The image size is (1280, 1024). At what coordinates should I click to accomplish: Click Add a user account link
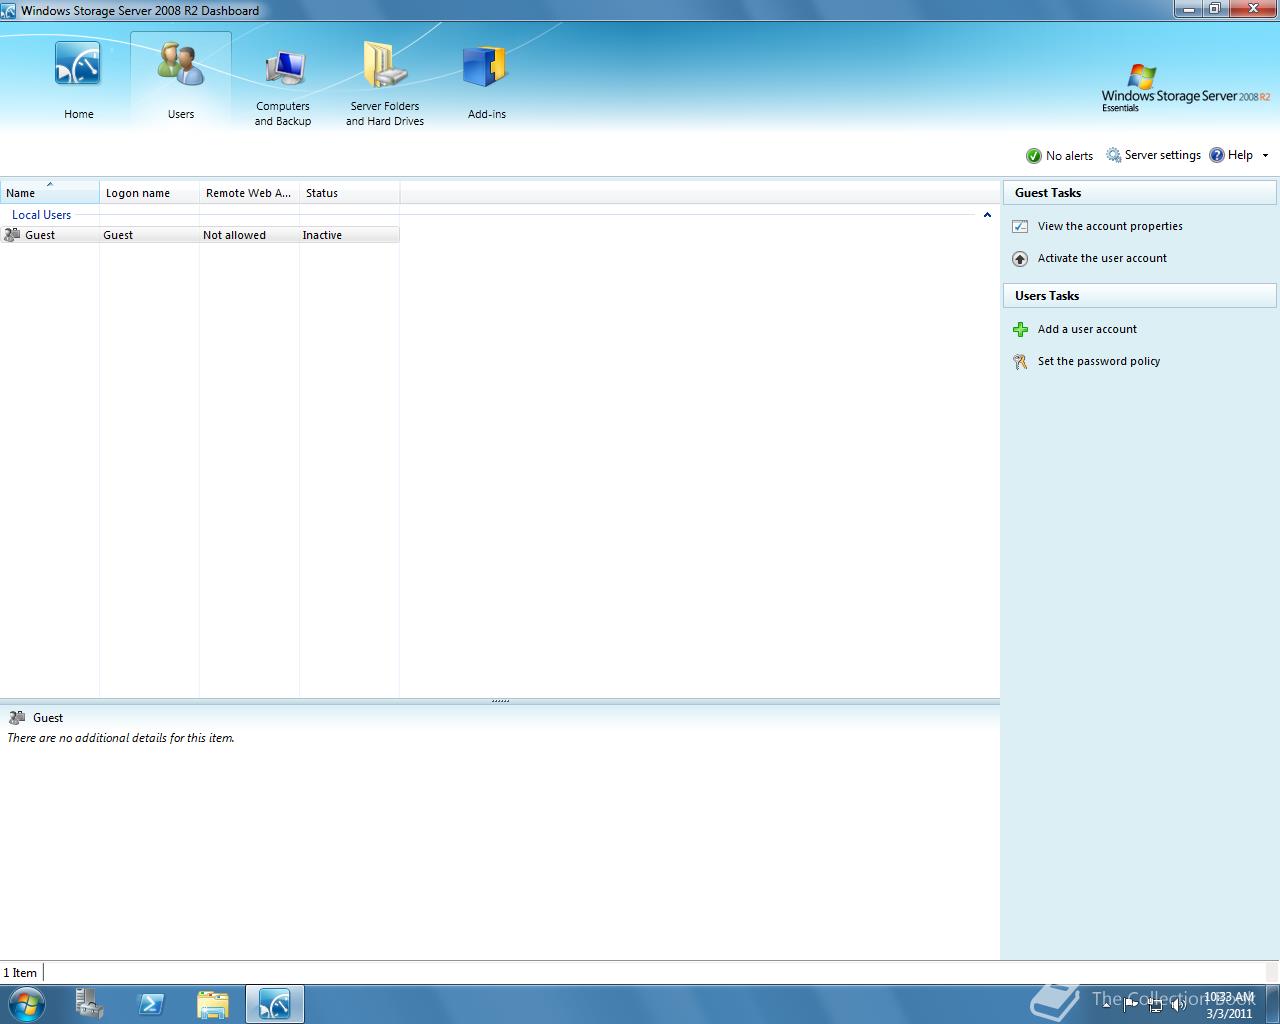tap(1087, 329)
